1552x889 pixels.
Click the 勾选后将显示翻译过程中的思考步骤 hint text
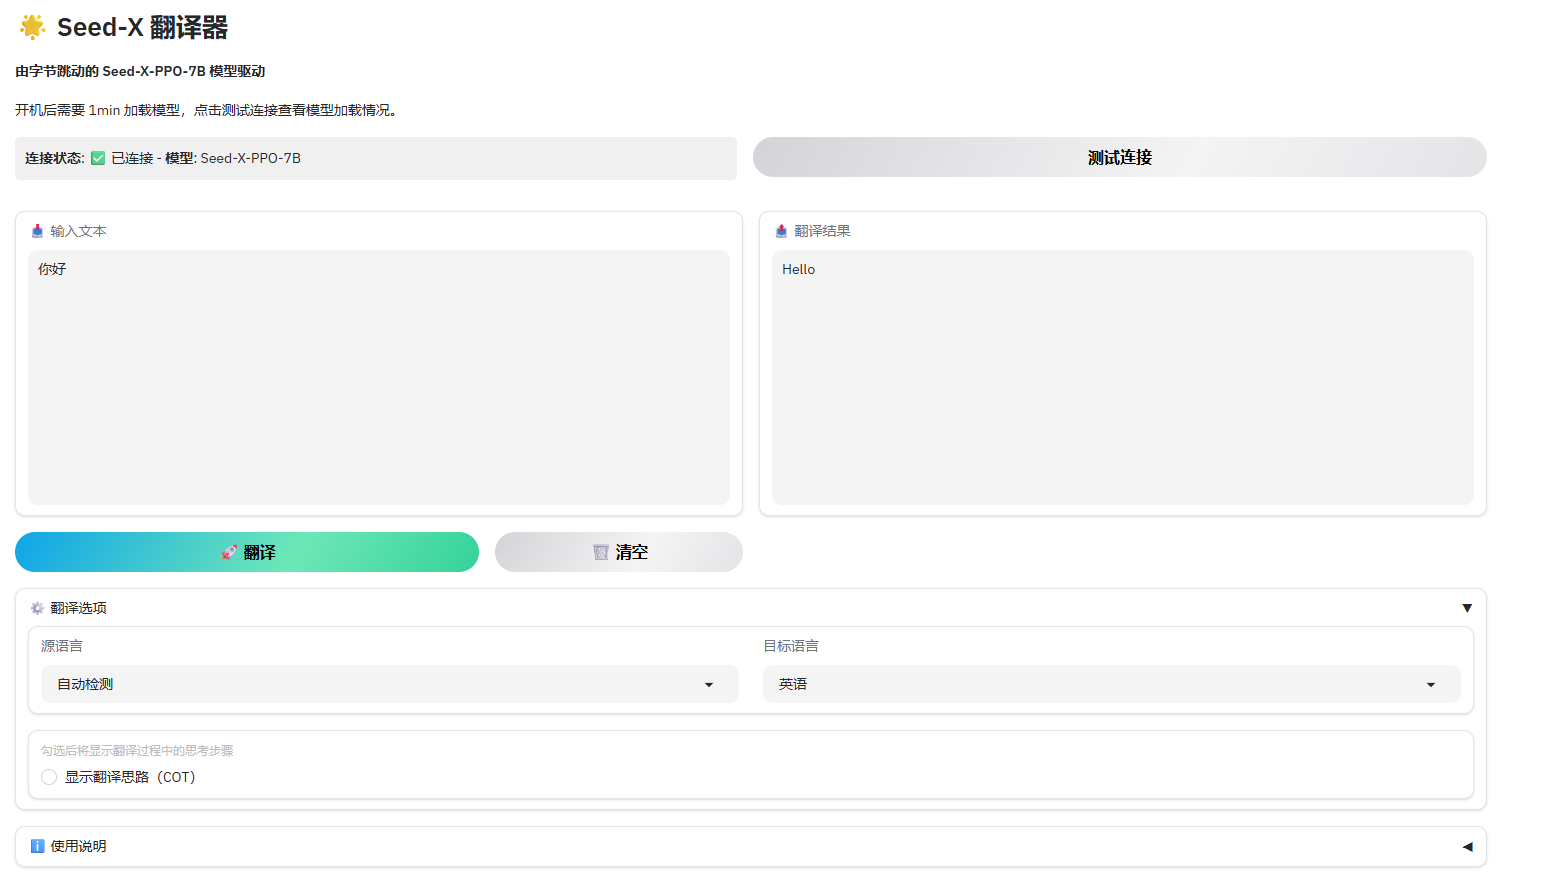[x=137, y=751]
